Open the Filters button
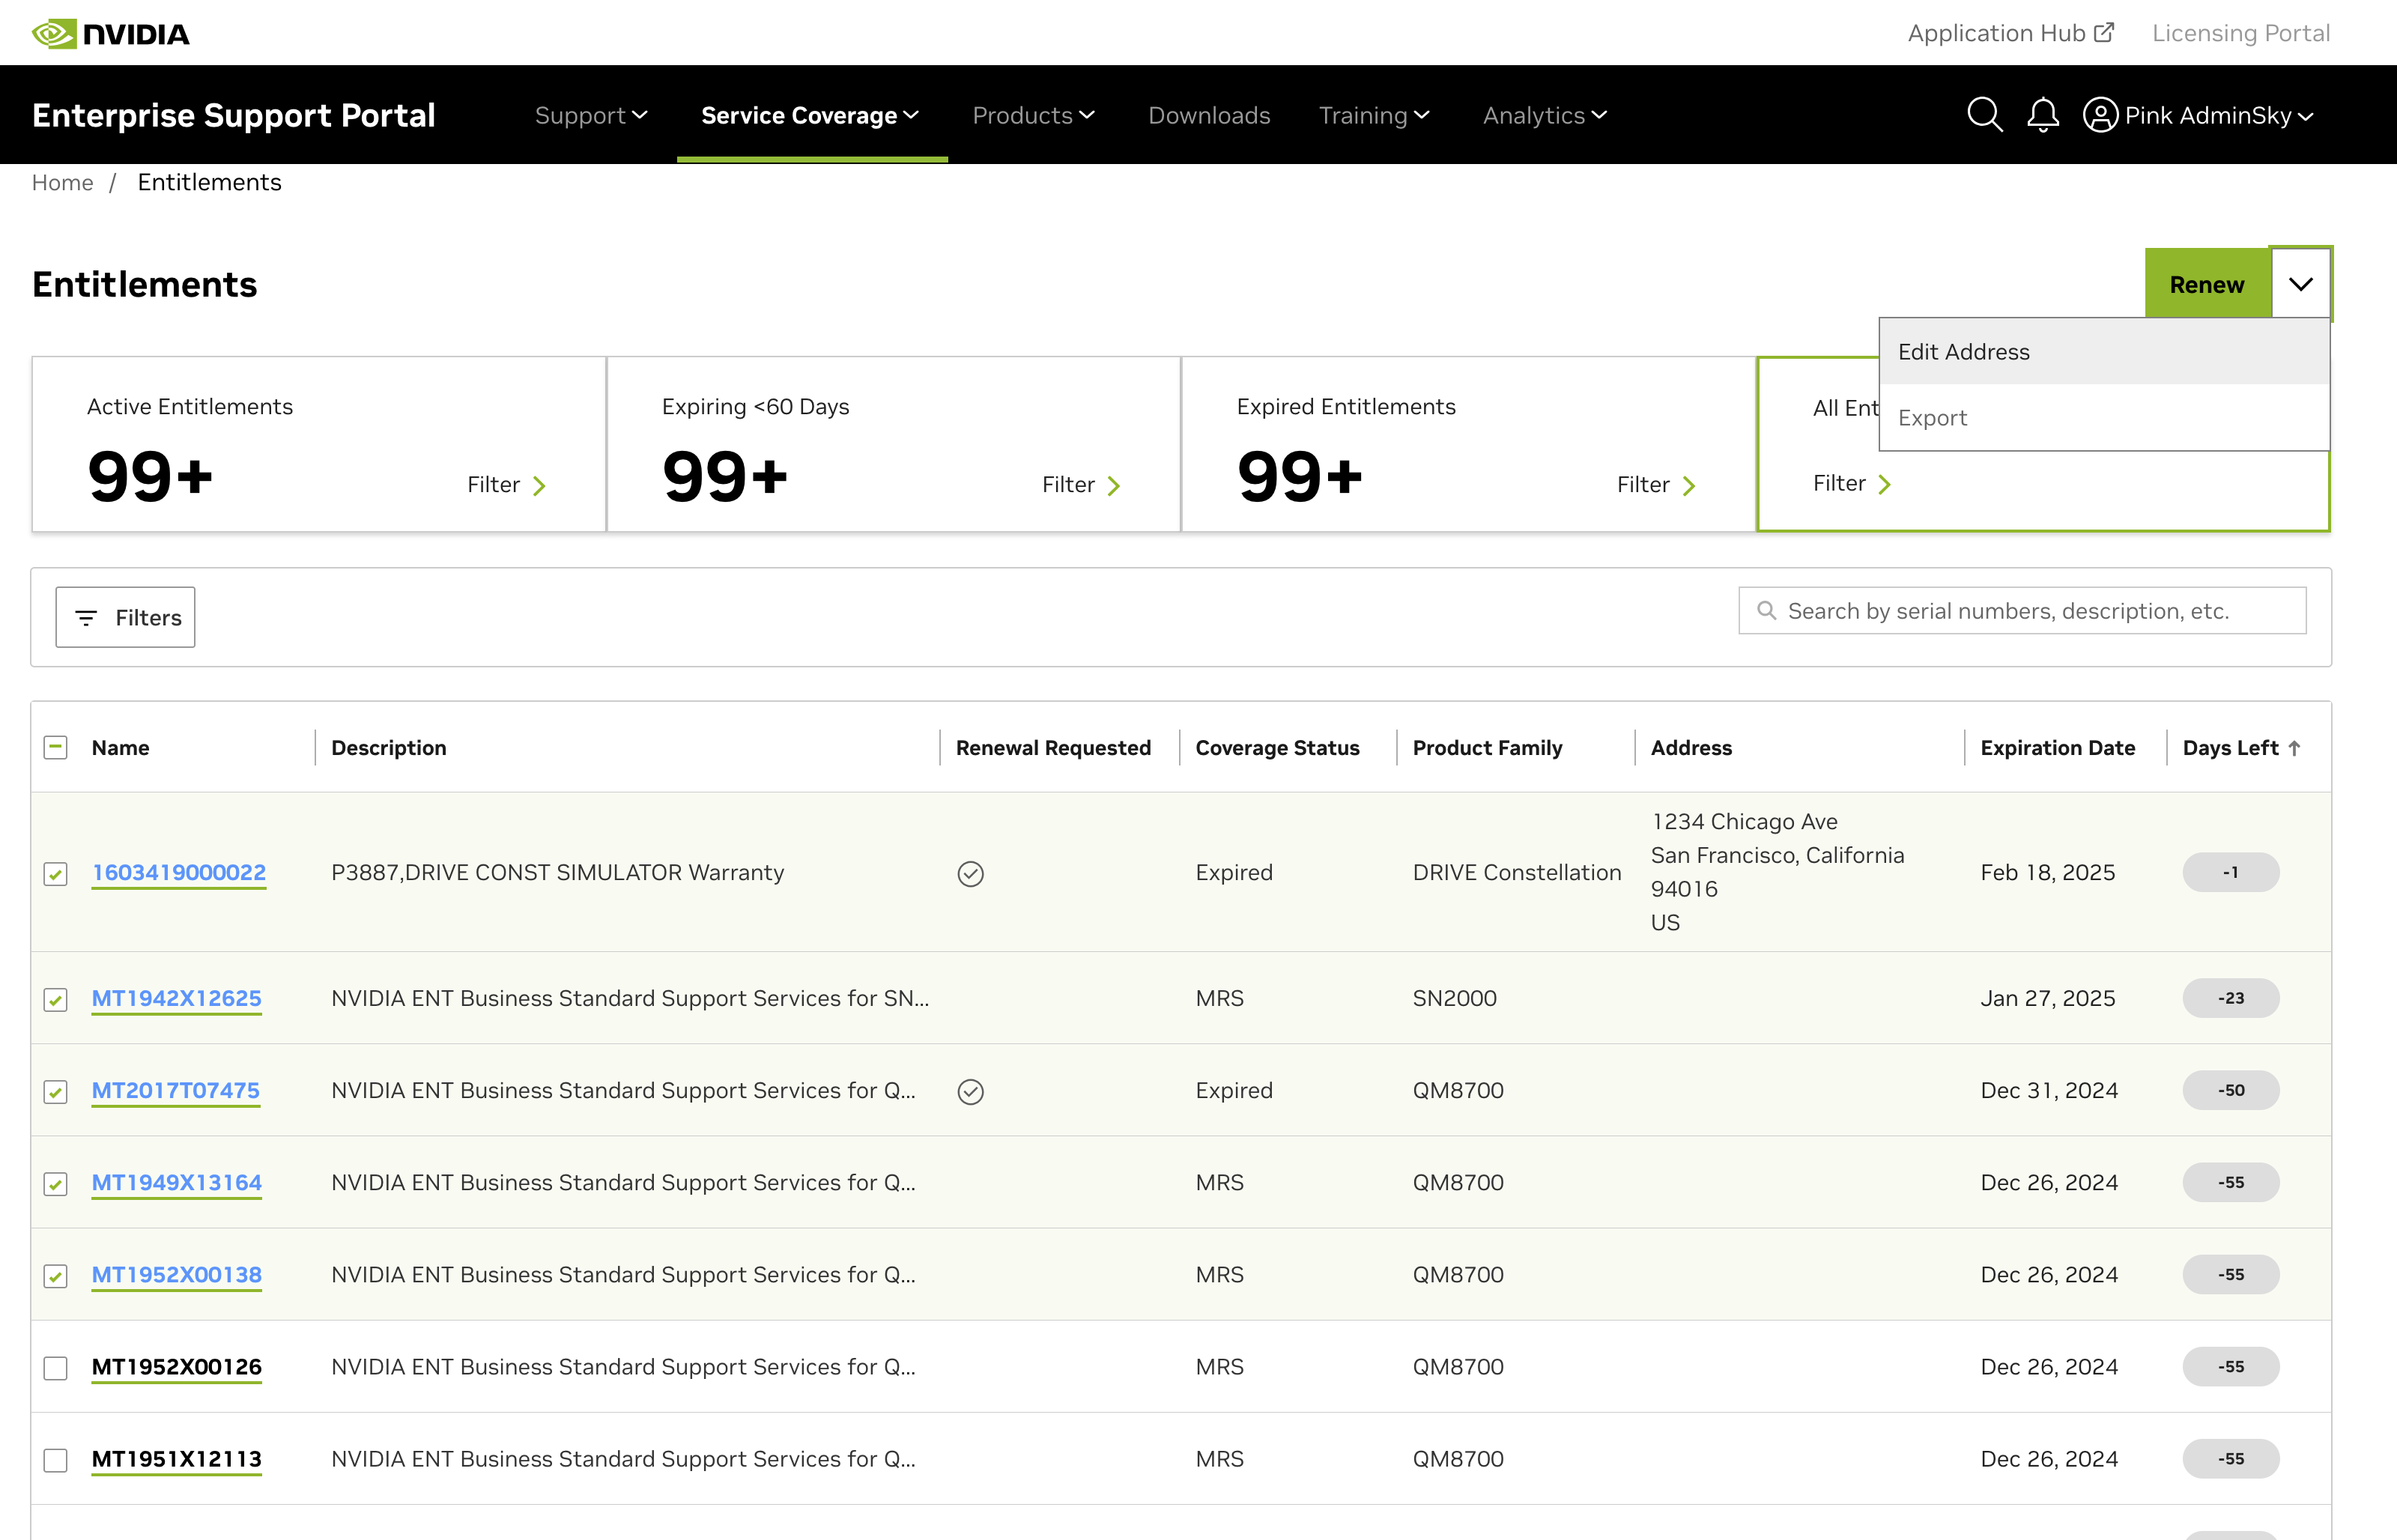The width and height of the screenshot is (2397, 1540). [x=125, y=617]
